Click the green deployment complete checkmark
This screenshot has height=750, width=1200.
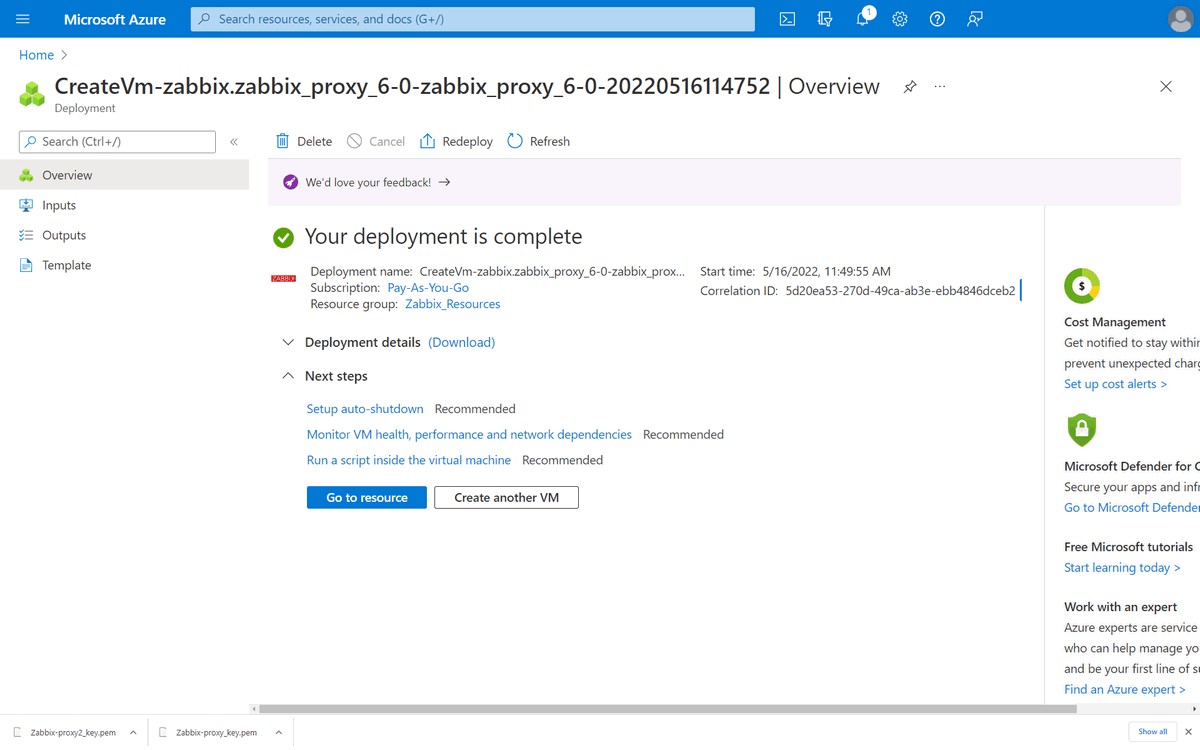(x=284, y=237)
